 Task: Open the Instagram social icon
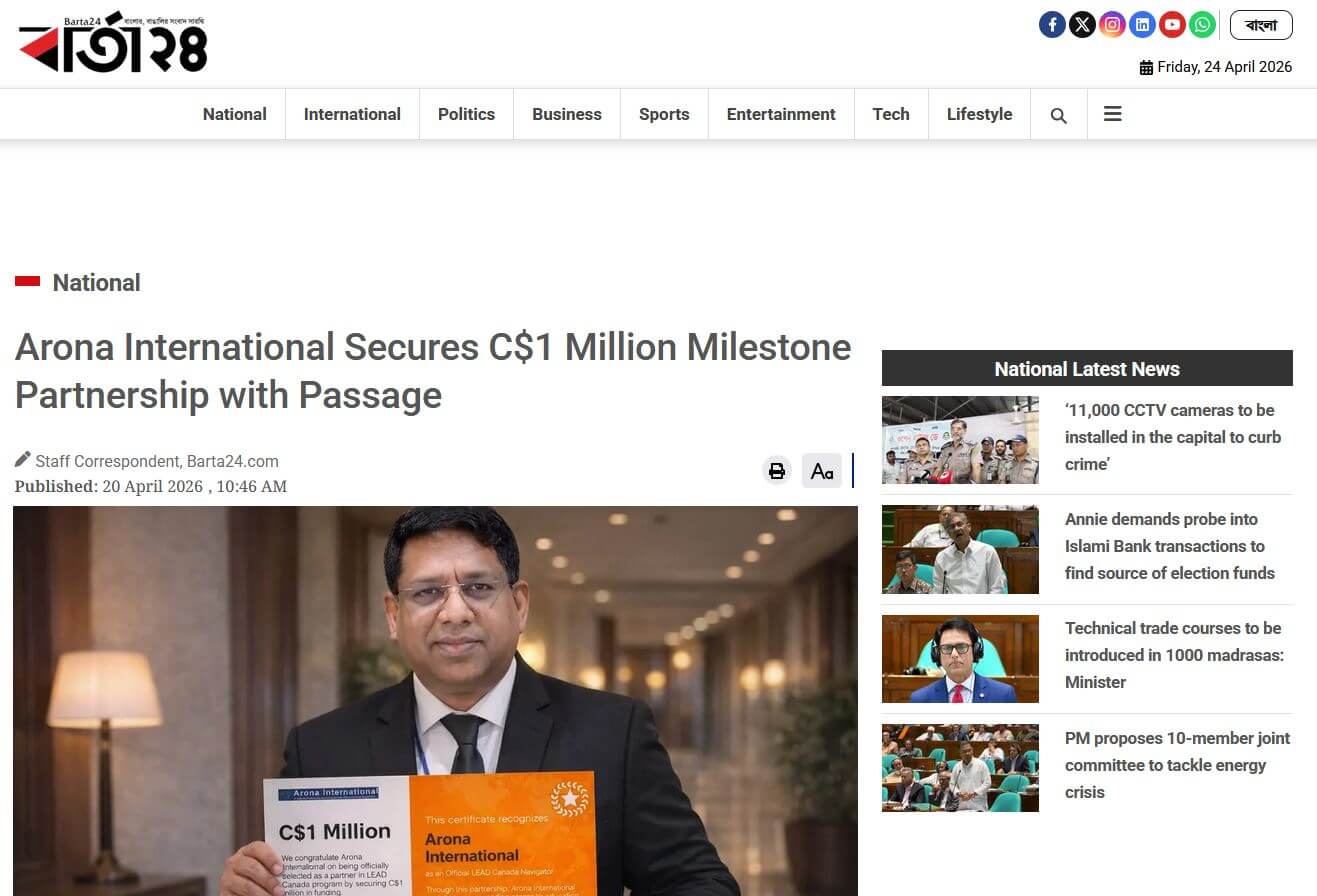tap(1112, 24)
